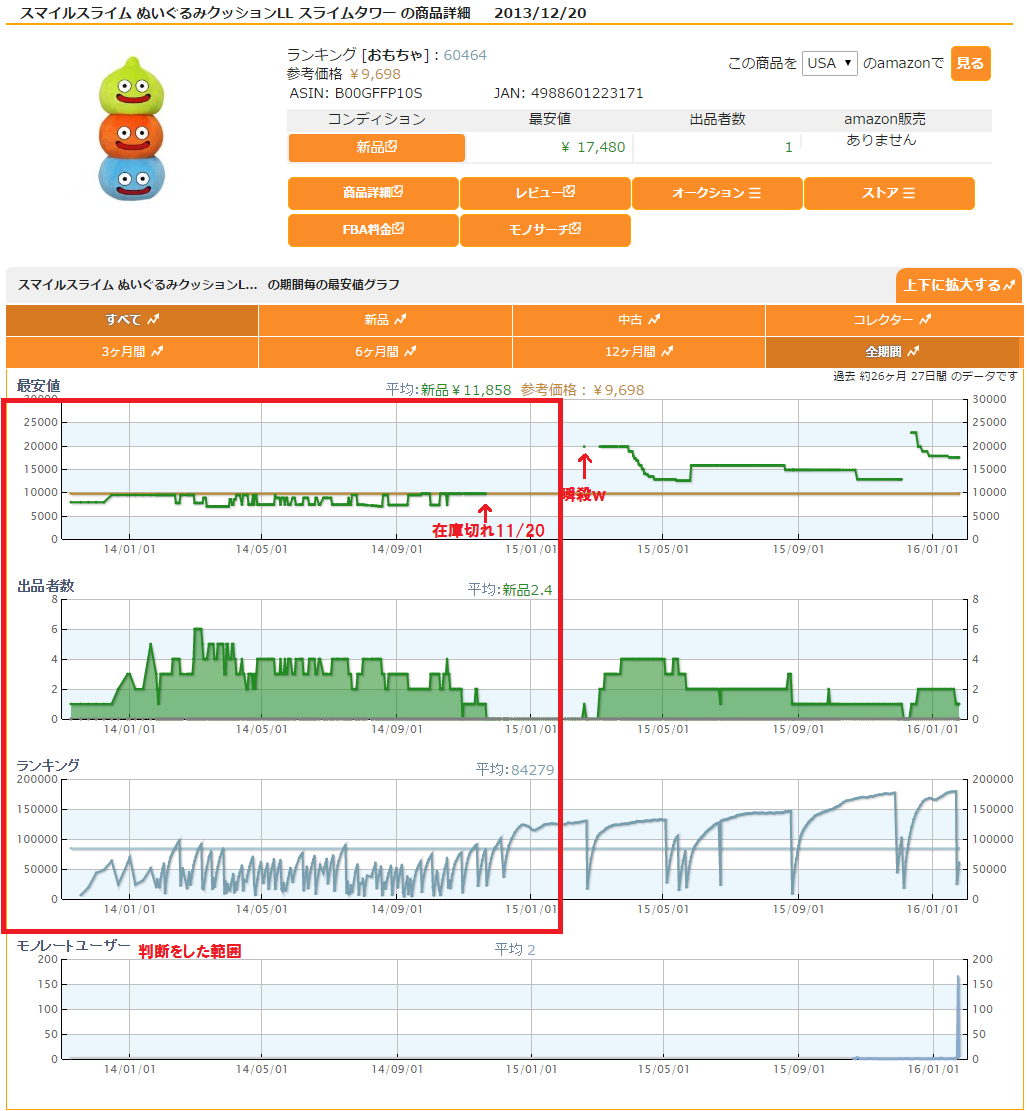Viewport: 1027px width, 1111px height.
Task: Click the amazon販売 column header
Action: click(885, 119)
